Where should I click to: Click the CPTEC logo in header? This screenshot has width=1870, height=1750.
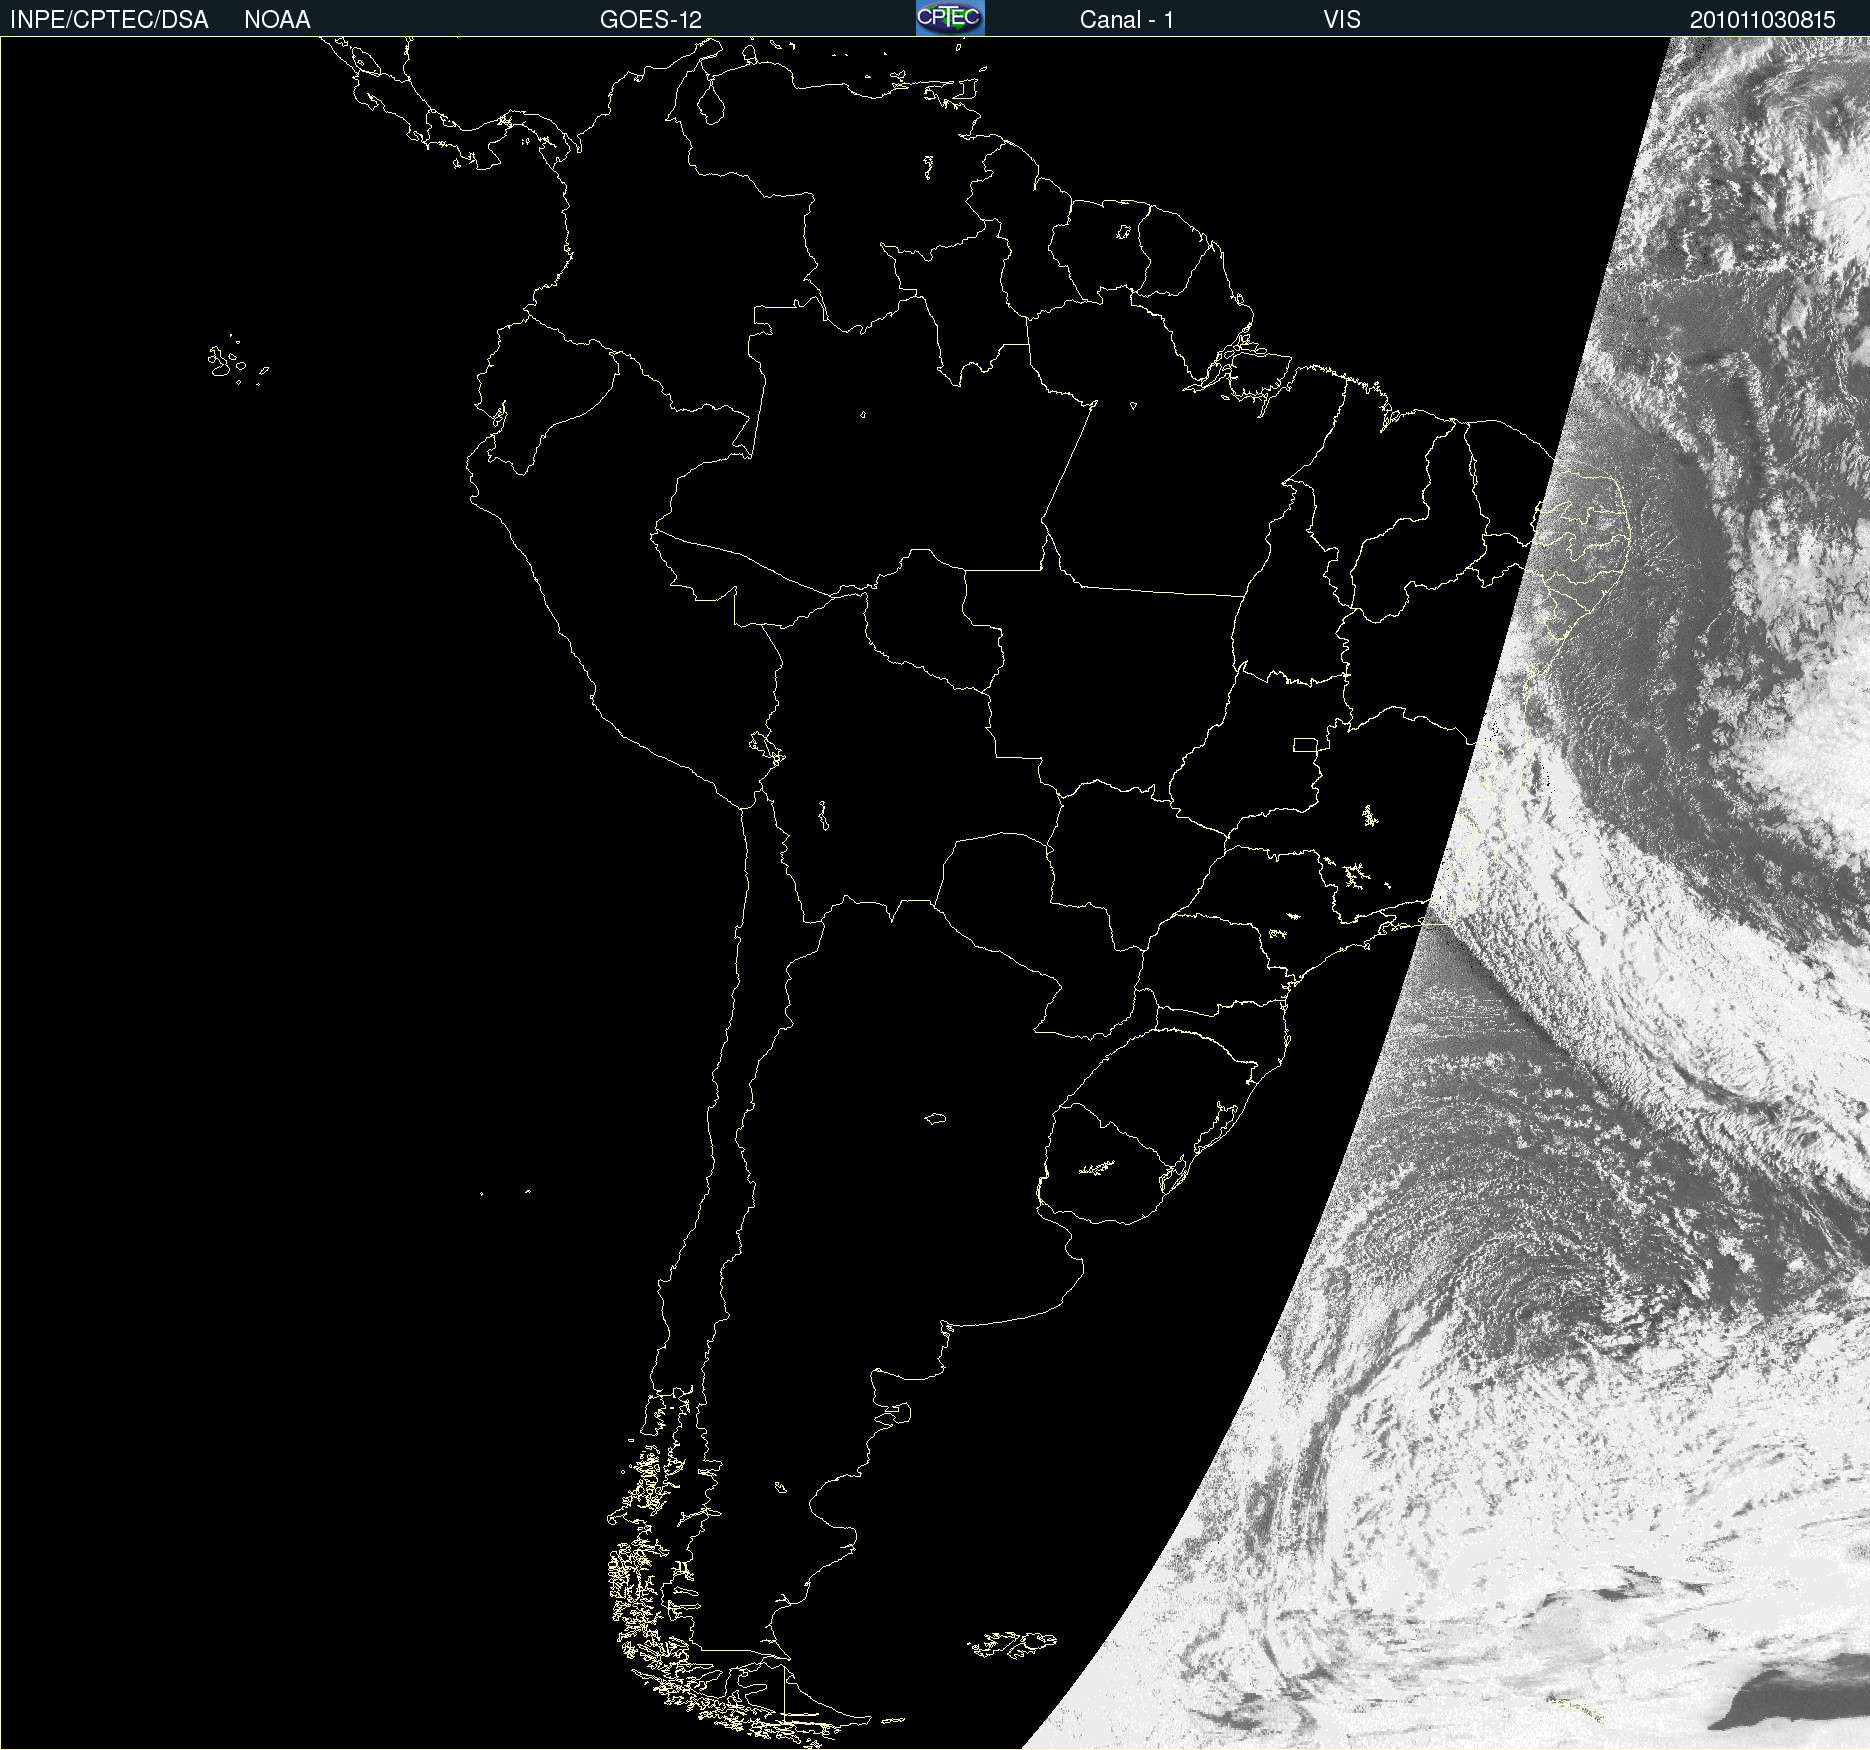(x=950, y=18)
